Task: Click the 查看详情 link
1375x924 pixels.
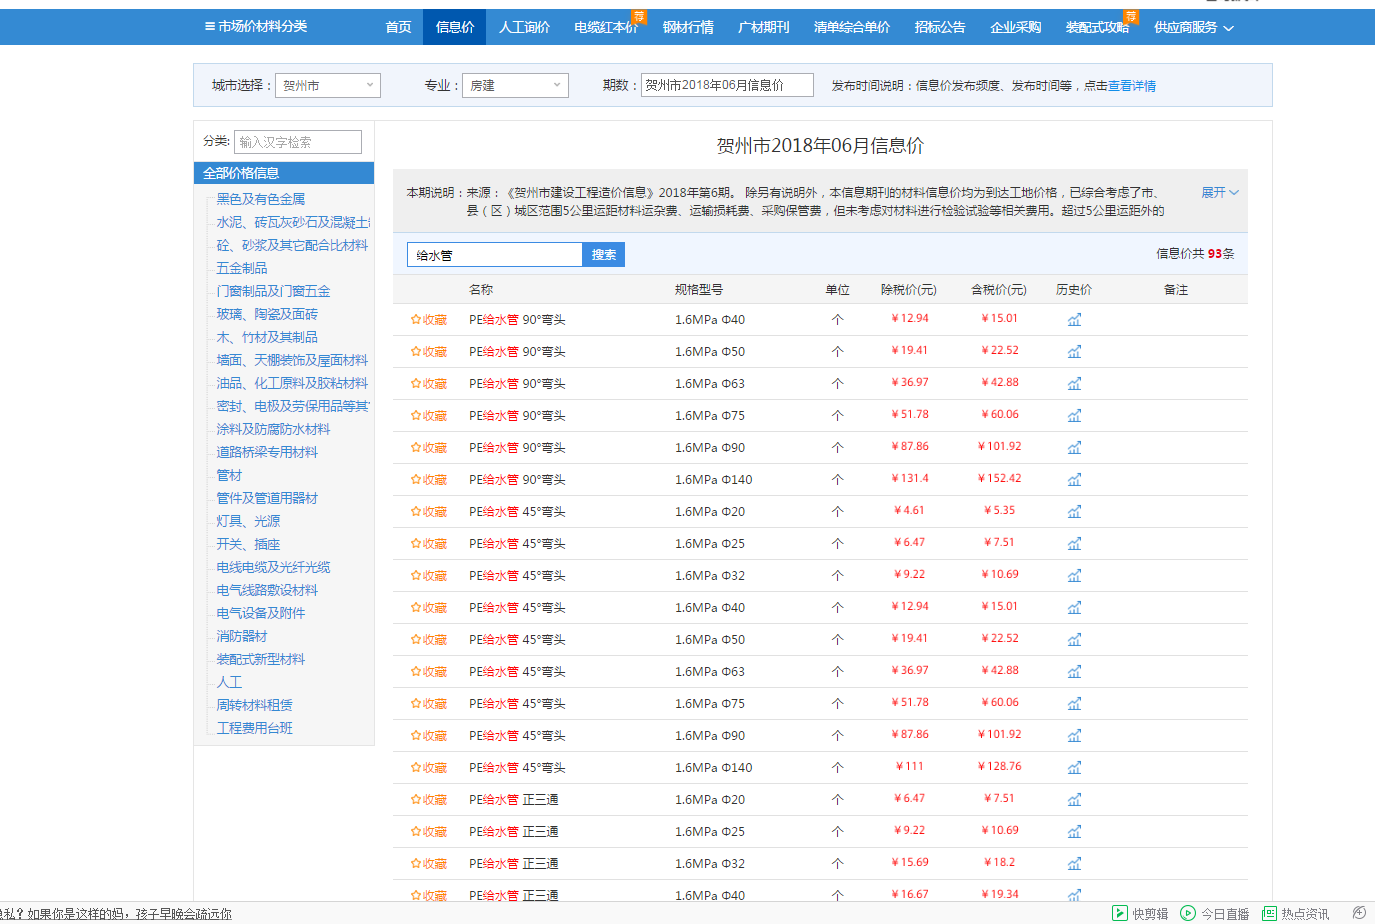Action: pos(1132,86)
